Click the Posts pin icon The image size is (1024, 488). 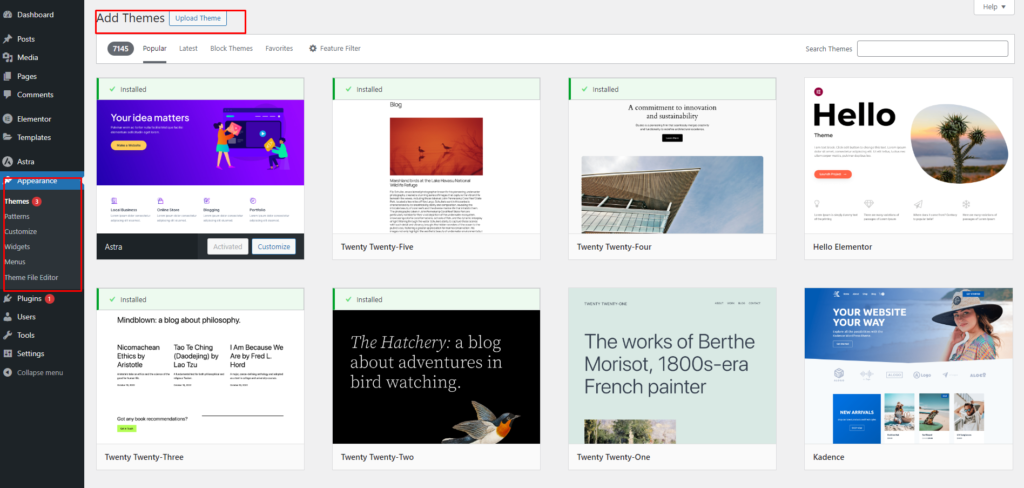click(8, 39)
